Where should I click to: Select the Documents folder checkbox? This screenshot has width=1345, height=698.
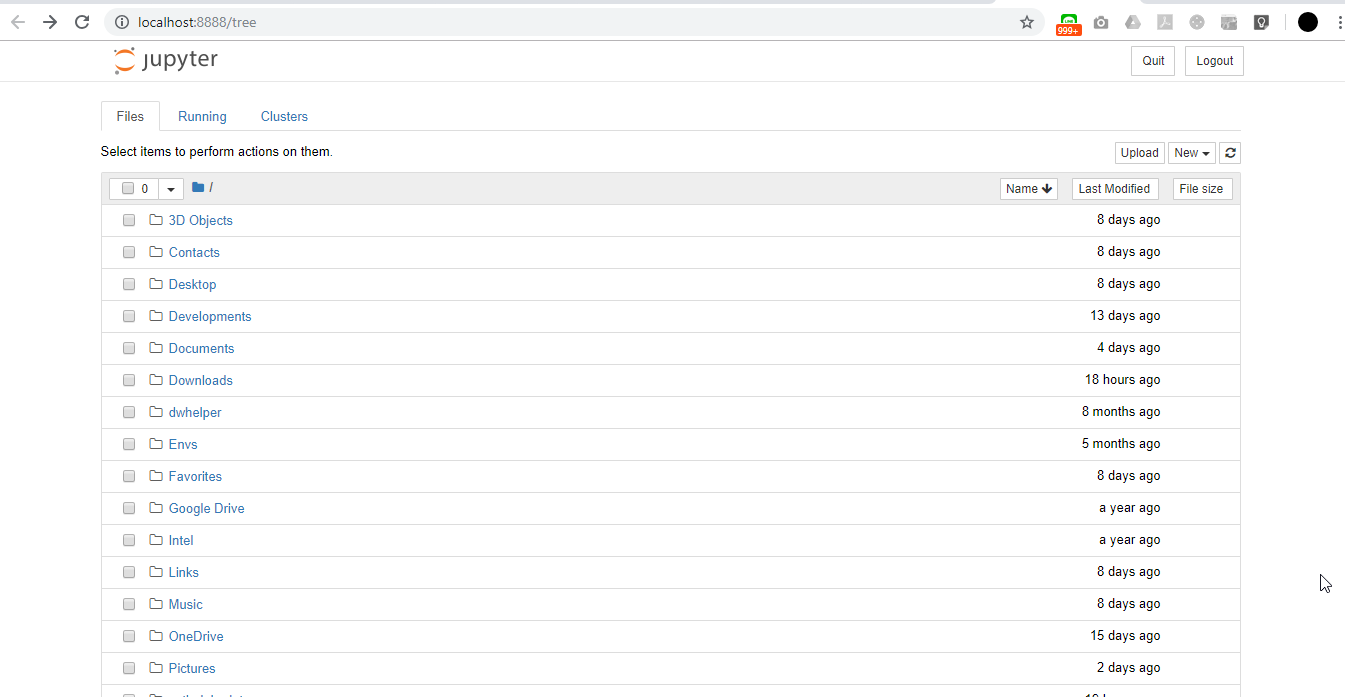129,348
